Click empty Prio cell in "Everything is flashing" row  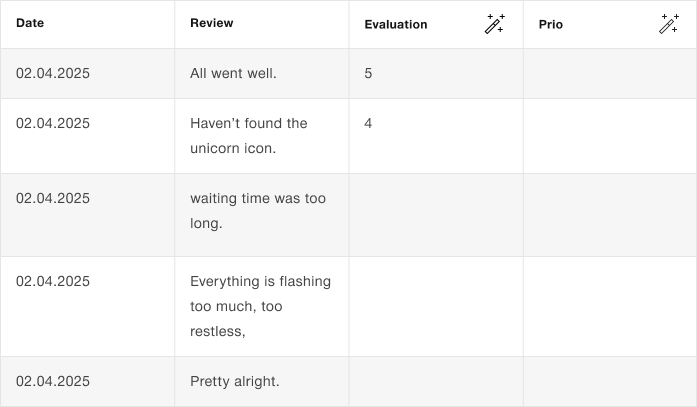tap(609, 306)
